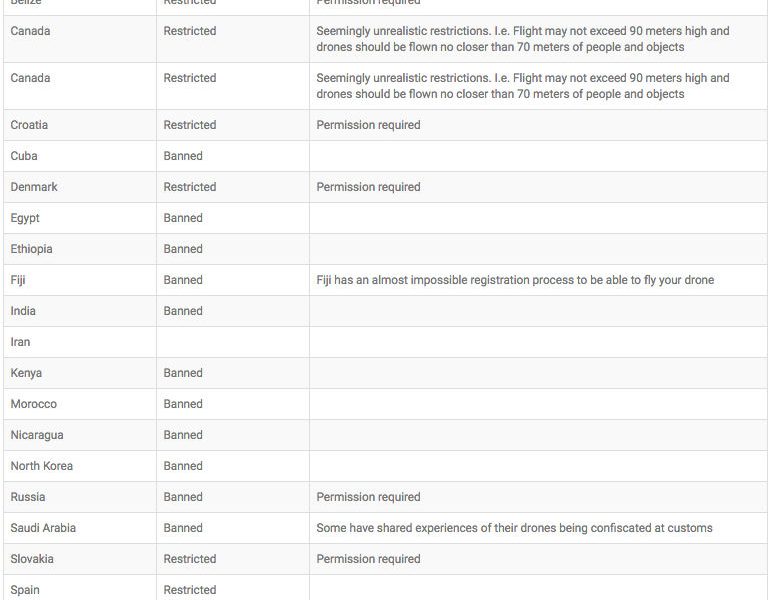The height and width of the screenshot is (600, 771).
Task: Select the India country cell
Action: point(23,311)
